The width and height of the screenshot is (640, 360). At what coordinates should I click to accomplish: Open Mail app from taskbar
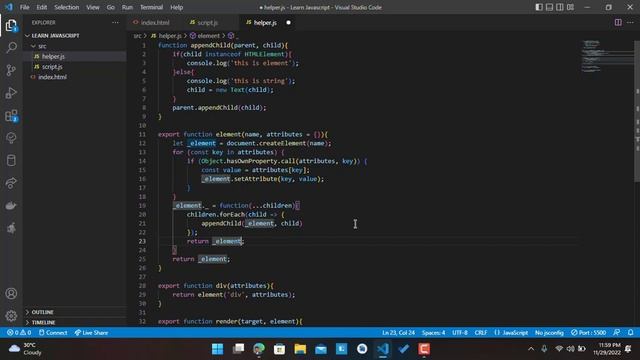click(x=321, y=349)
